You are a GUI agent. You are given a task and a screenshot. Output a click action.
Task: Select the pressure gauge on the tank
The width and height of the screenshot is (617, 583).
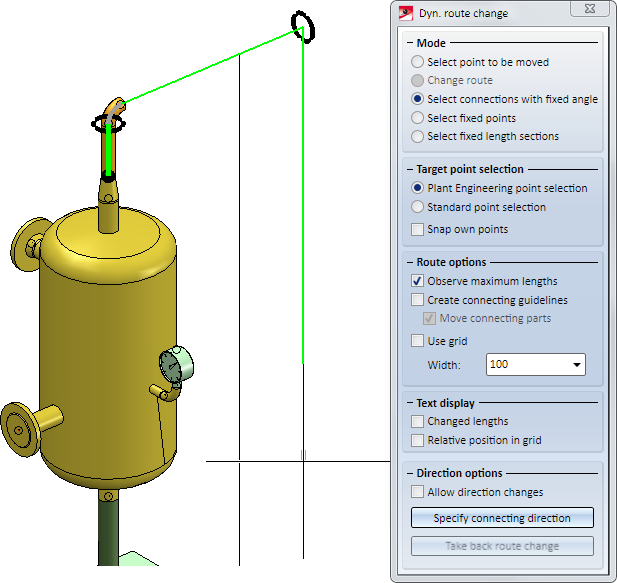176,365
